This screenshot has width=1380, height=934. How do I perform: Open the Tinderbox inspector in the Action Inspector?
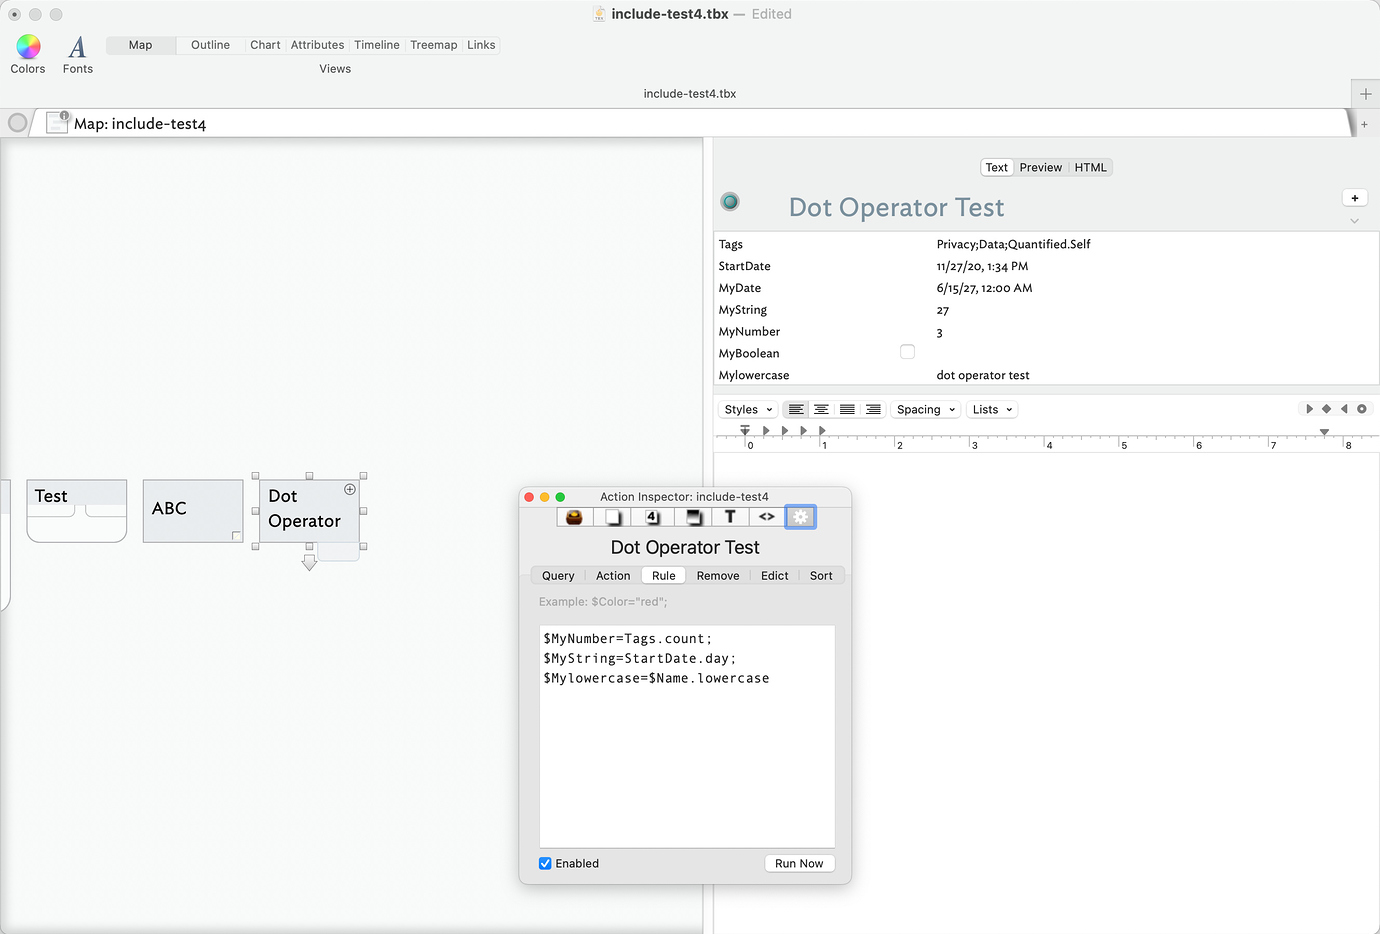573,517
